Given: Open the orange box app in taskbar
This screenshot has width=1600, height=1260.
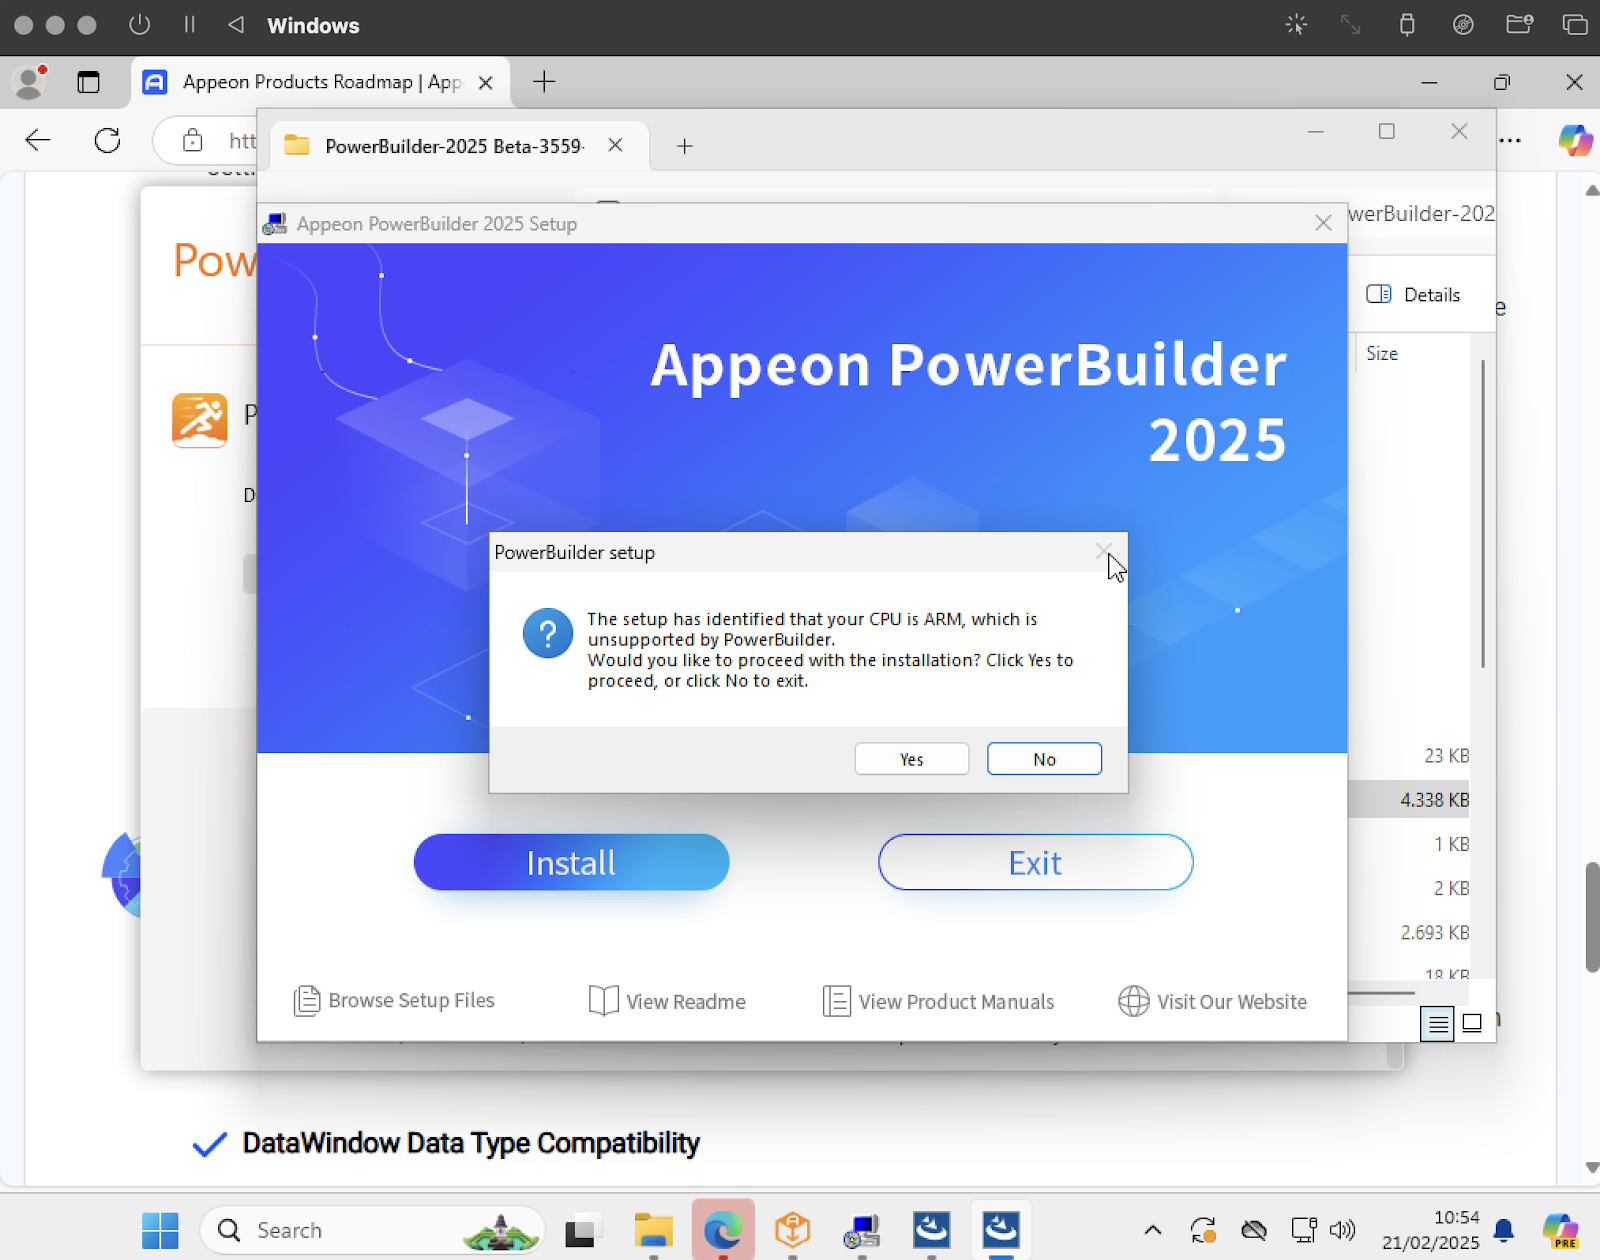Looking at the screenshot, I should [x=792, y=1230].
